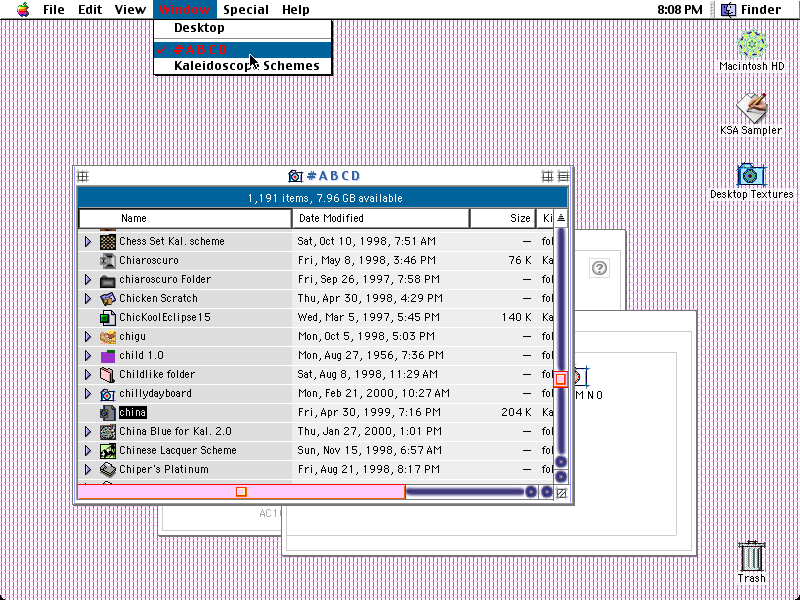
Task: Click the chiaroscuro Folder icon
Action: (108, 280)
